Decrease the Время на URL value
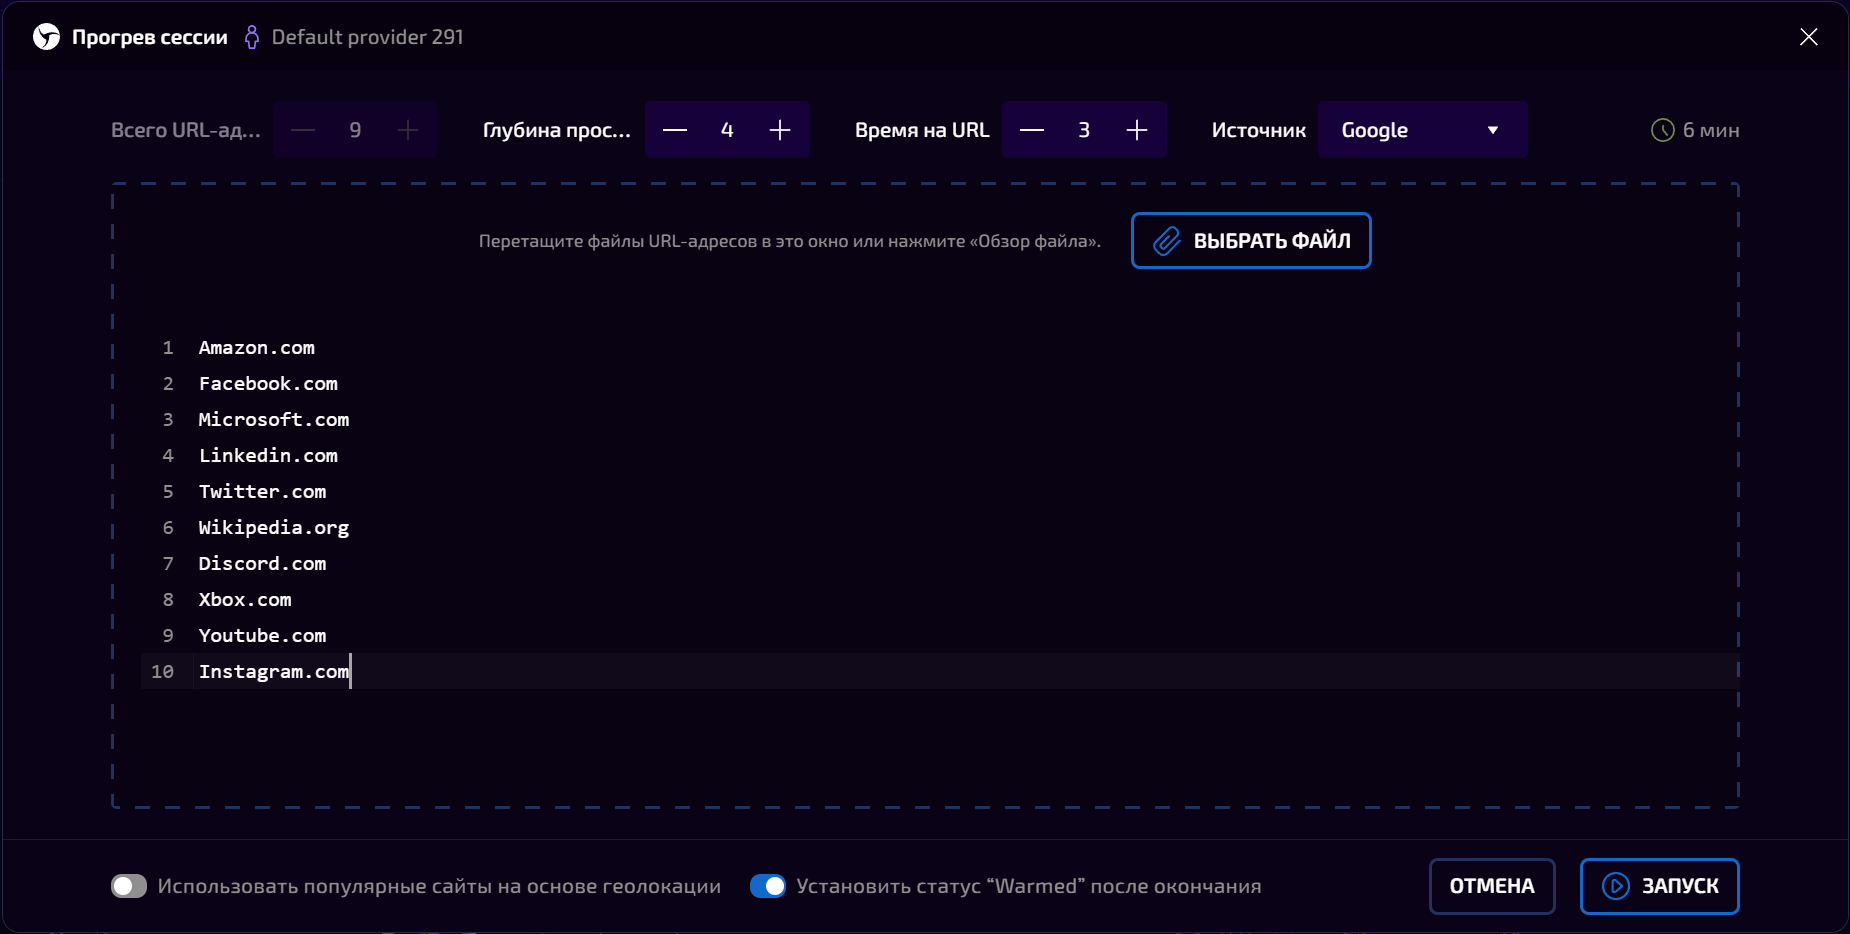This screenshot has height=934, width=1850. (x=1032, y=130)
